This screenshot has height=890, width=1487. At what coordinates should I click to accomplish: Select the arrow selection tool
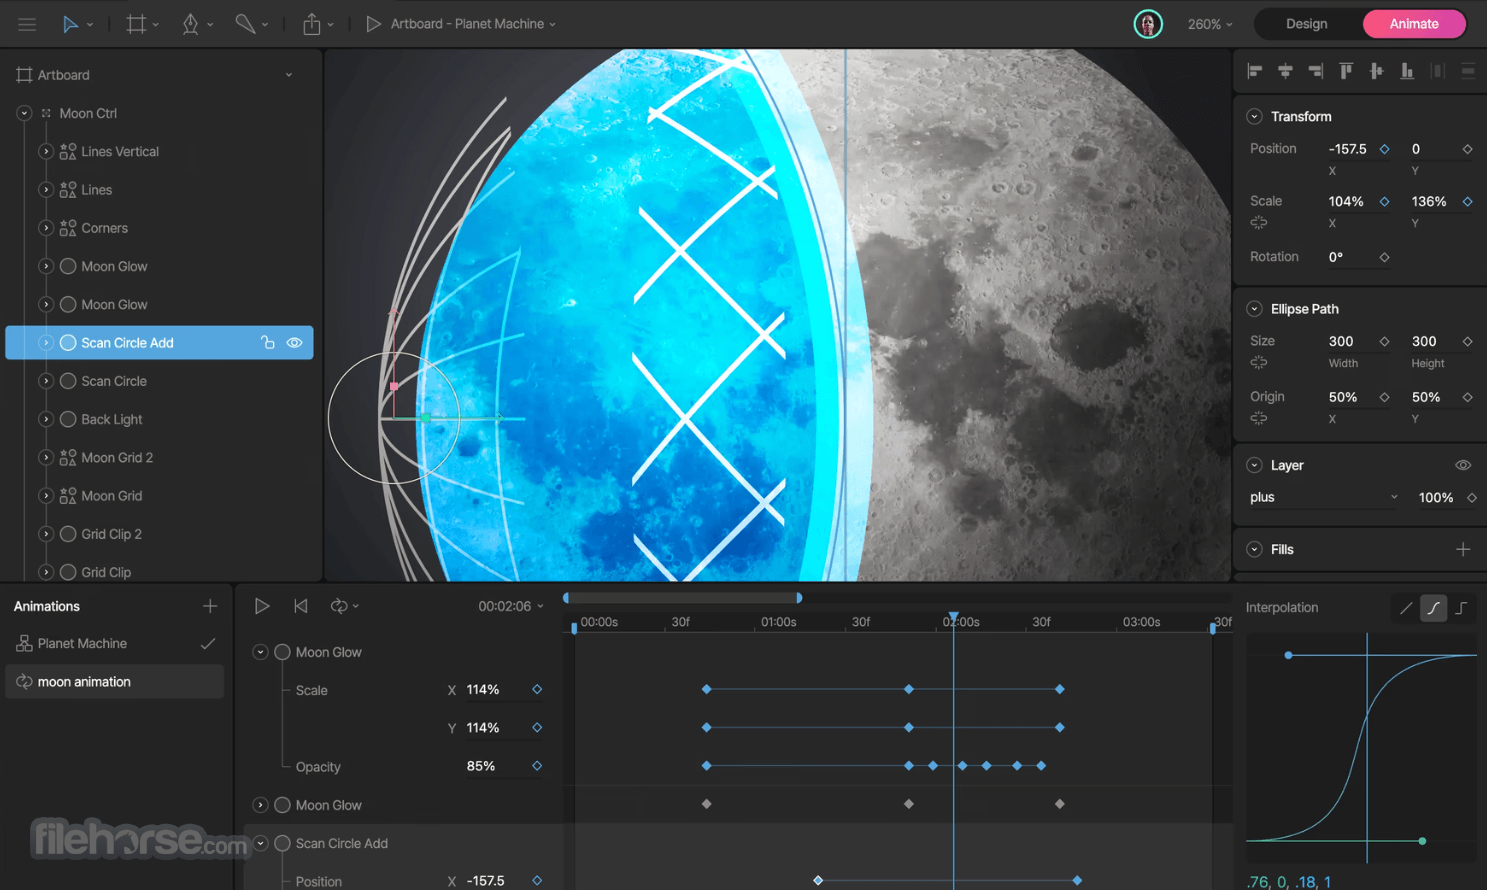(70, 24)
